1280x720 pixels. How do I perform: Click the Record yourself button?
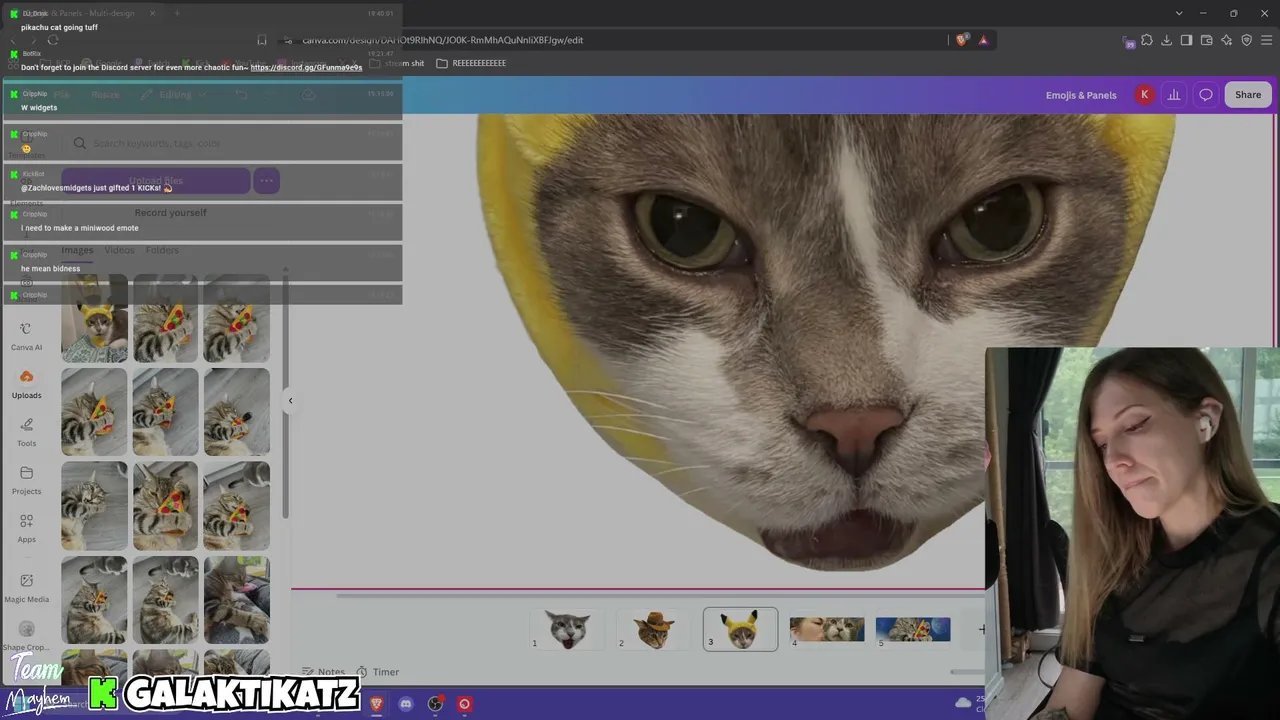coord(171,213)
